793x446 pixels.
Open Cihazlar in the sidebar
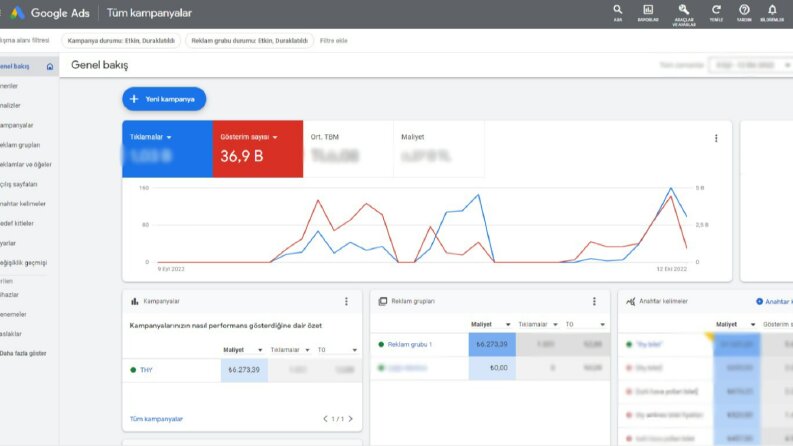[x=9, y=294]
